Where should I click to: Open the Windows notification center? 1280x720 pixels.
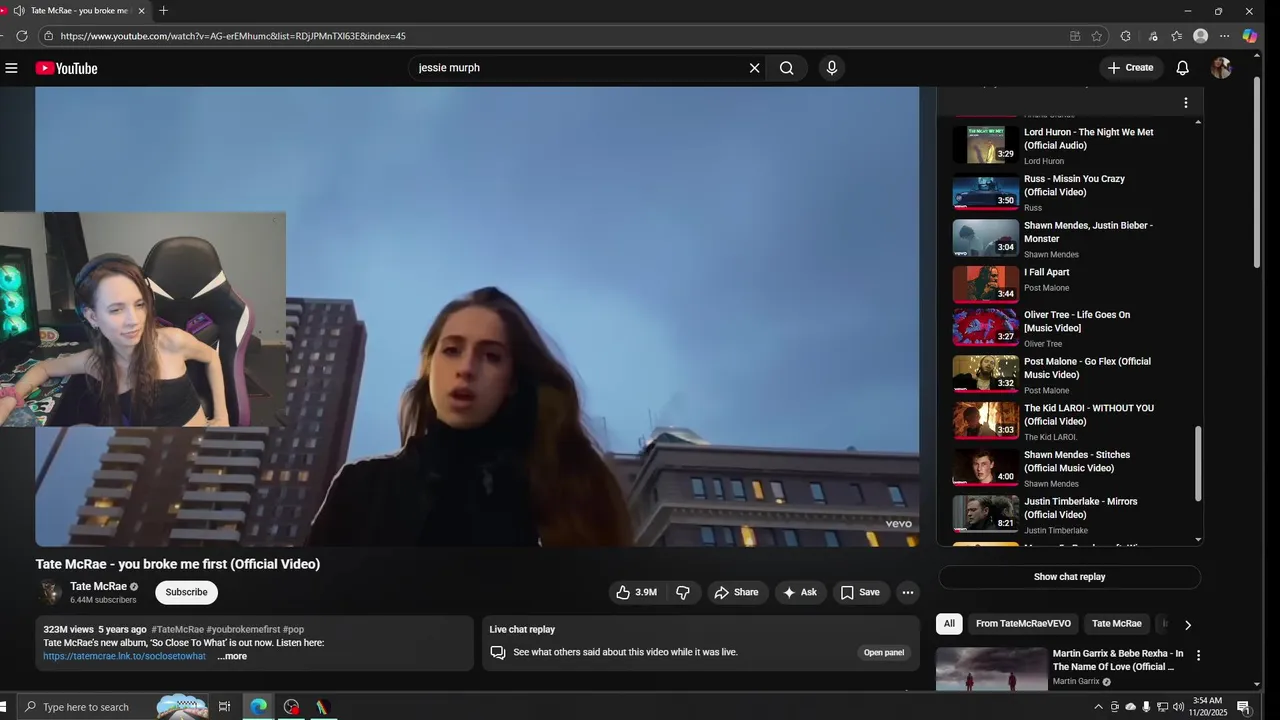[x=1244, y=707]
